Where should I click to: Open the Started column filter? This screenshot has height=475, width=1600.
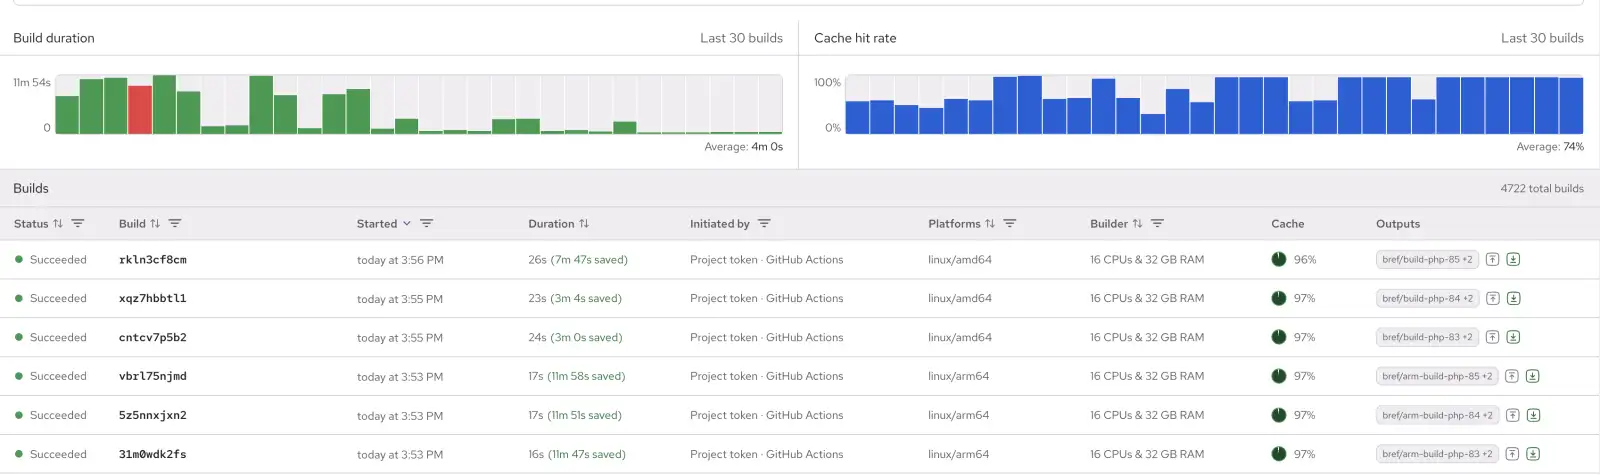tap(427, 224)
